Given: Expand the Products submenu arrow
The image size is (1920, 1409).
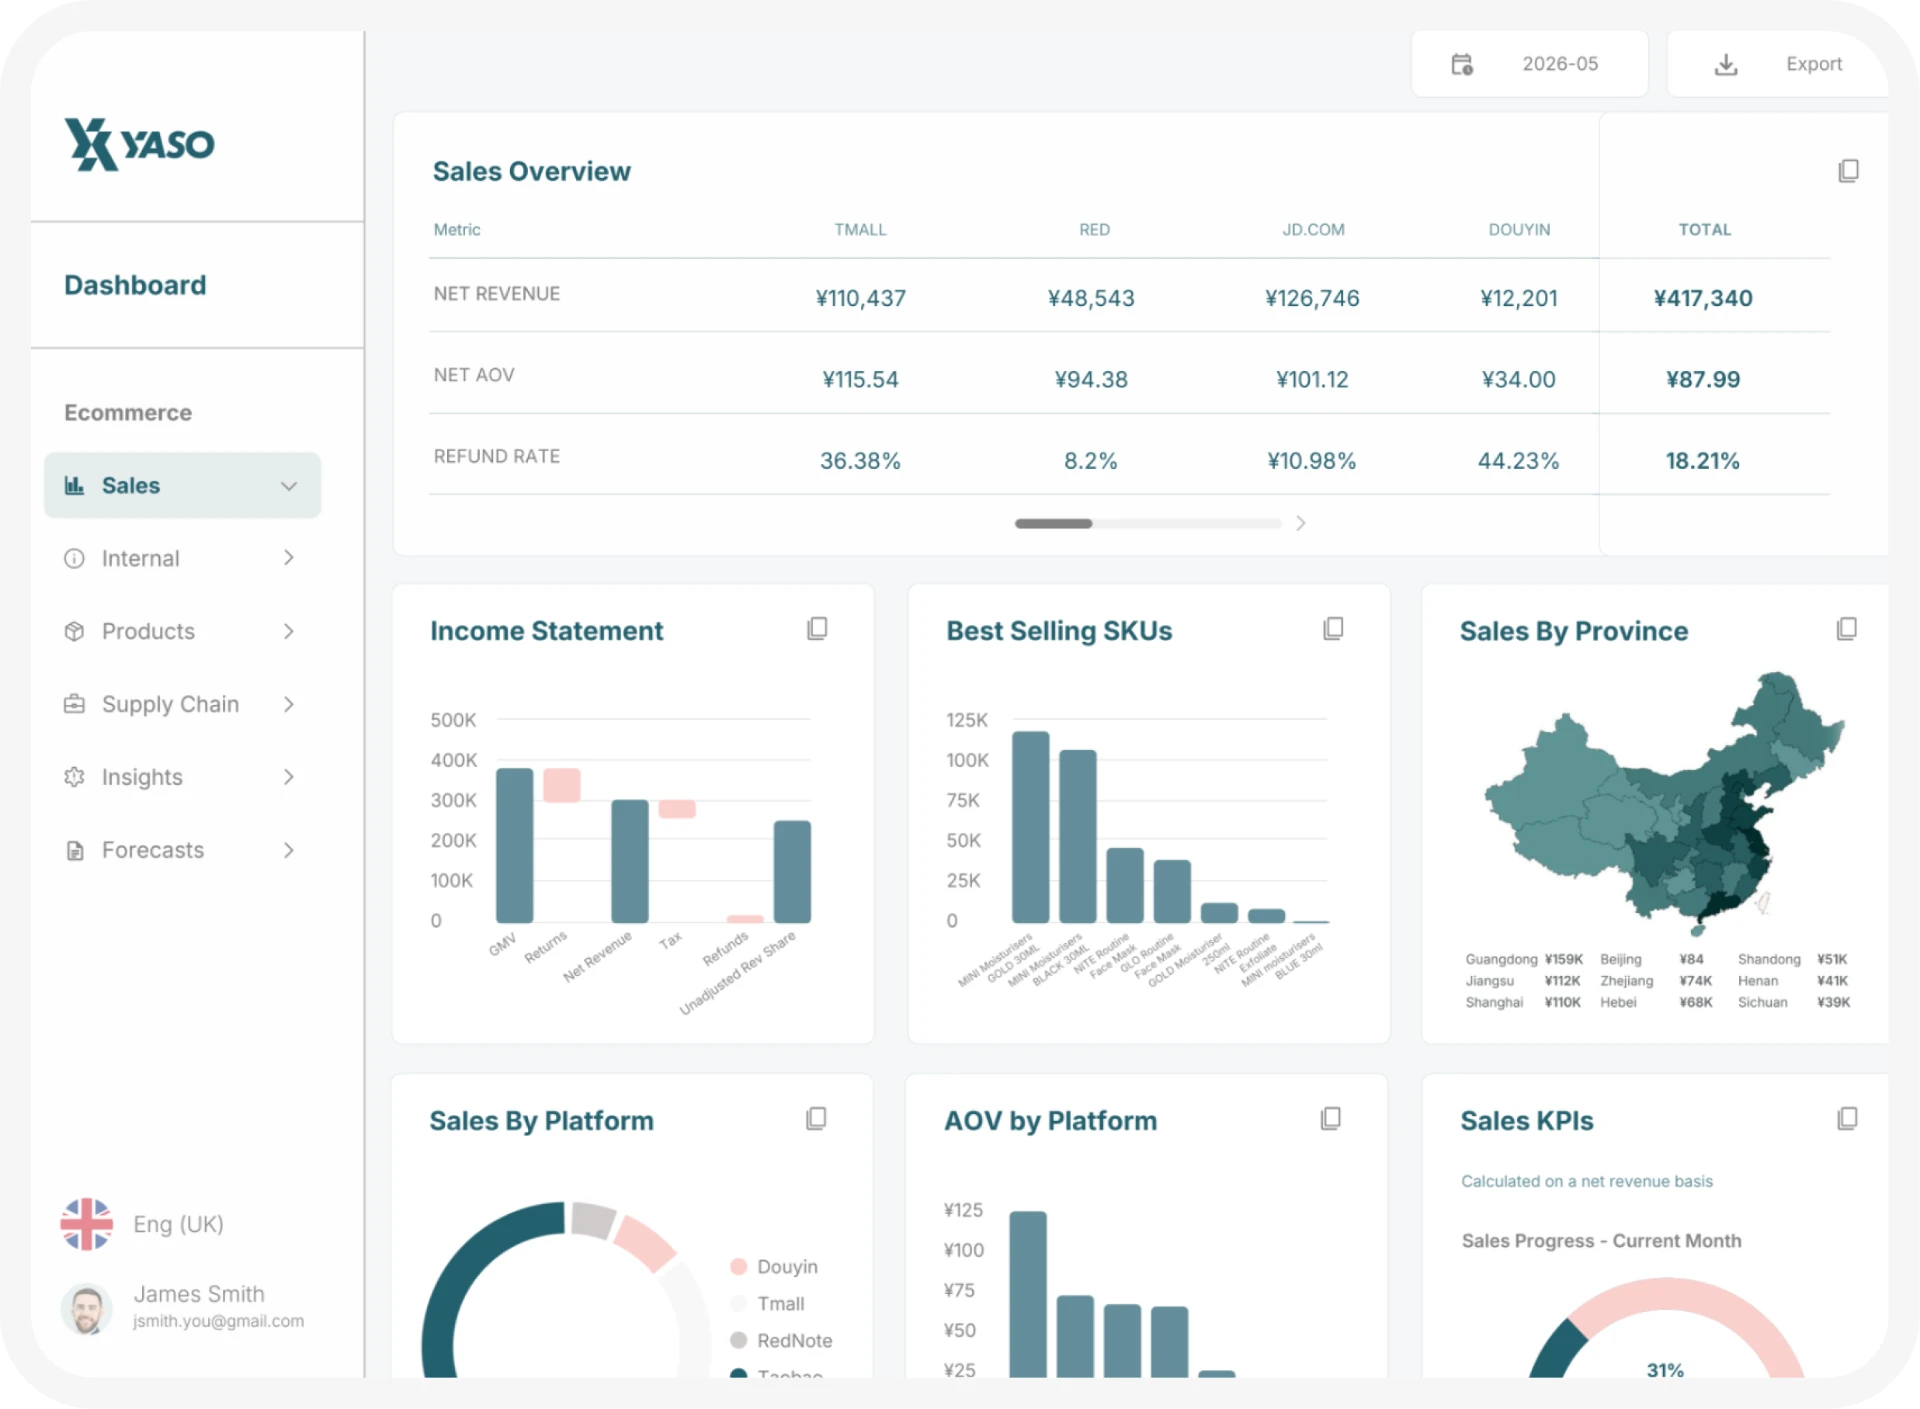Looking at the screenshot, I should pos(289,631).
